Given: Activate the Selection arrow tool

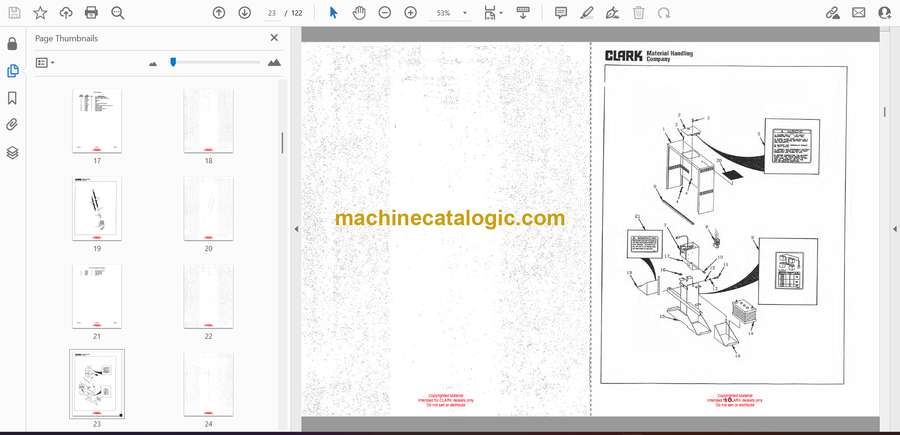Looking at the screenshot, I should (333, 13).
